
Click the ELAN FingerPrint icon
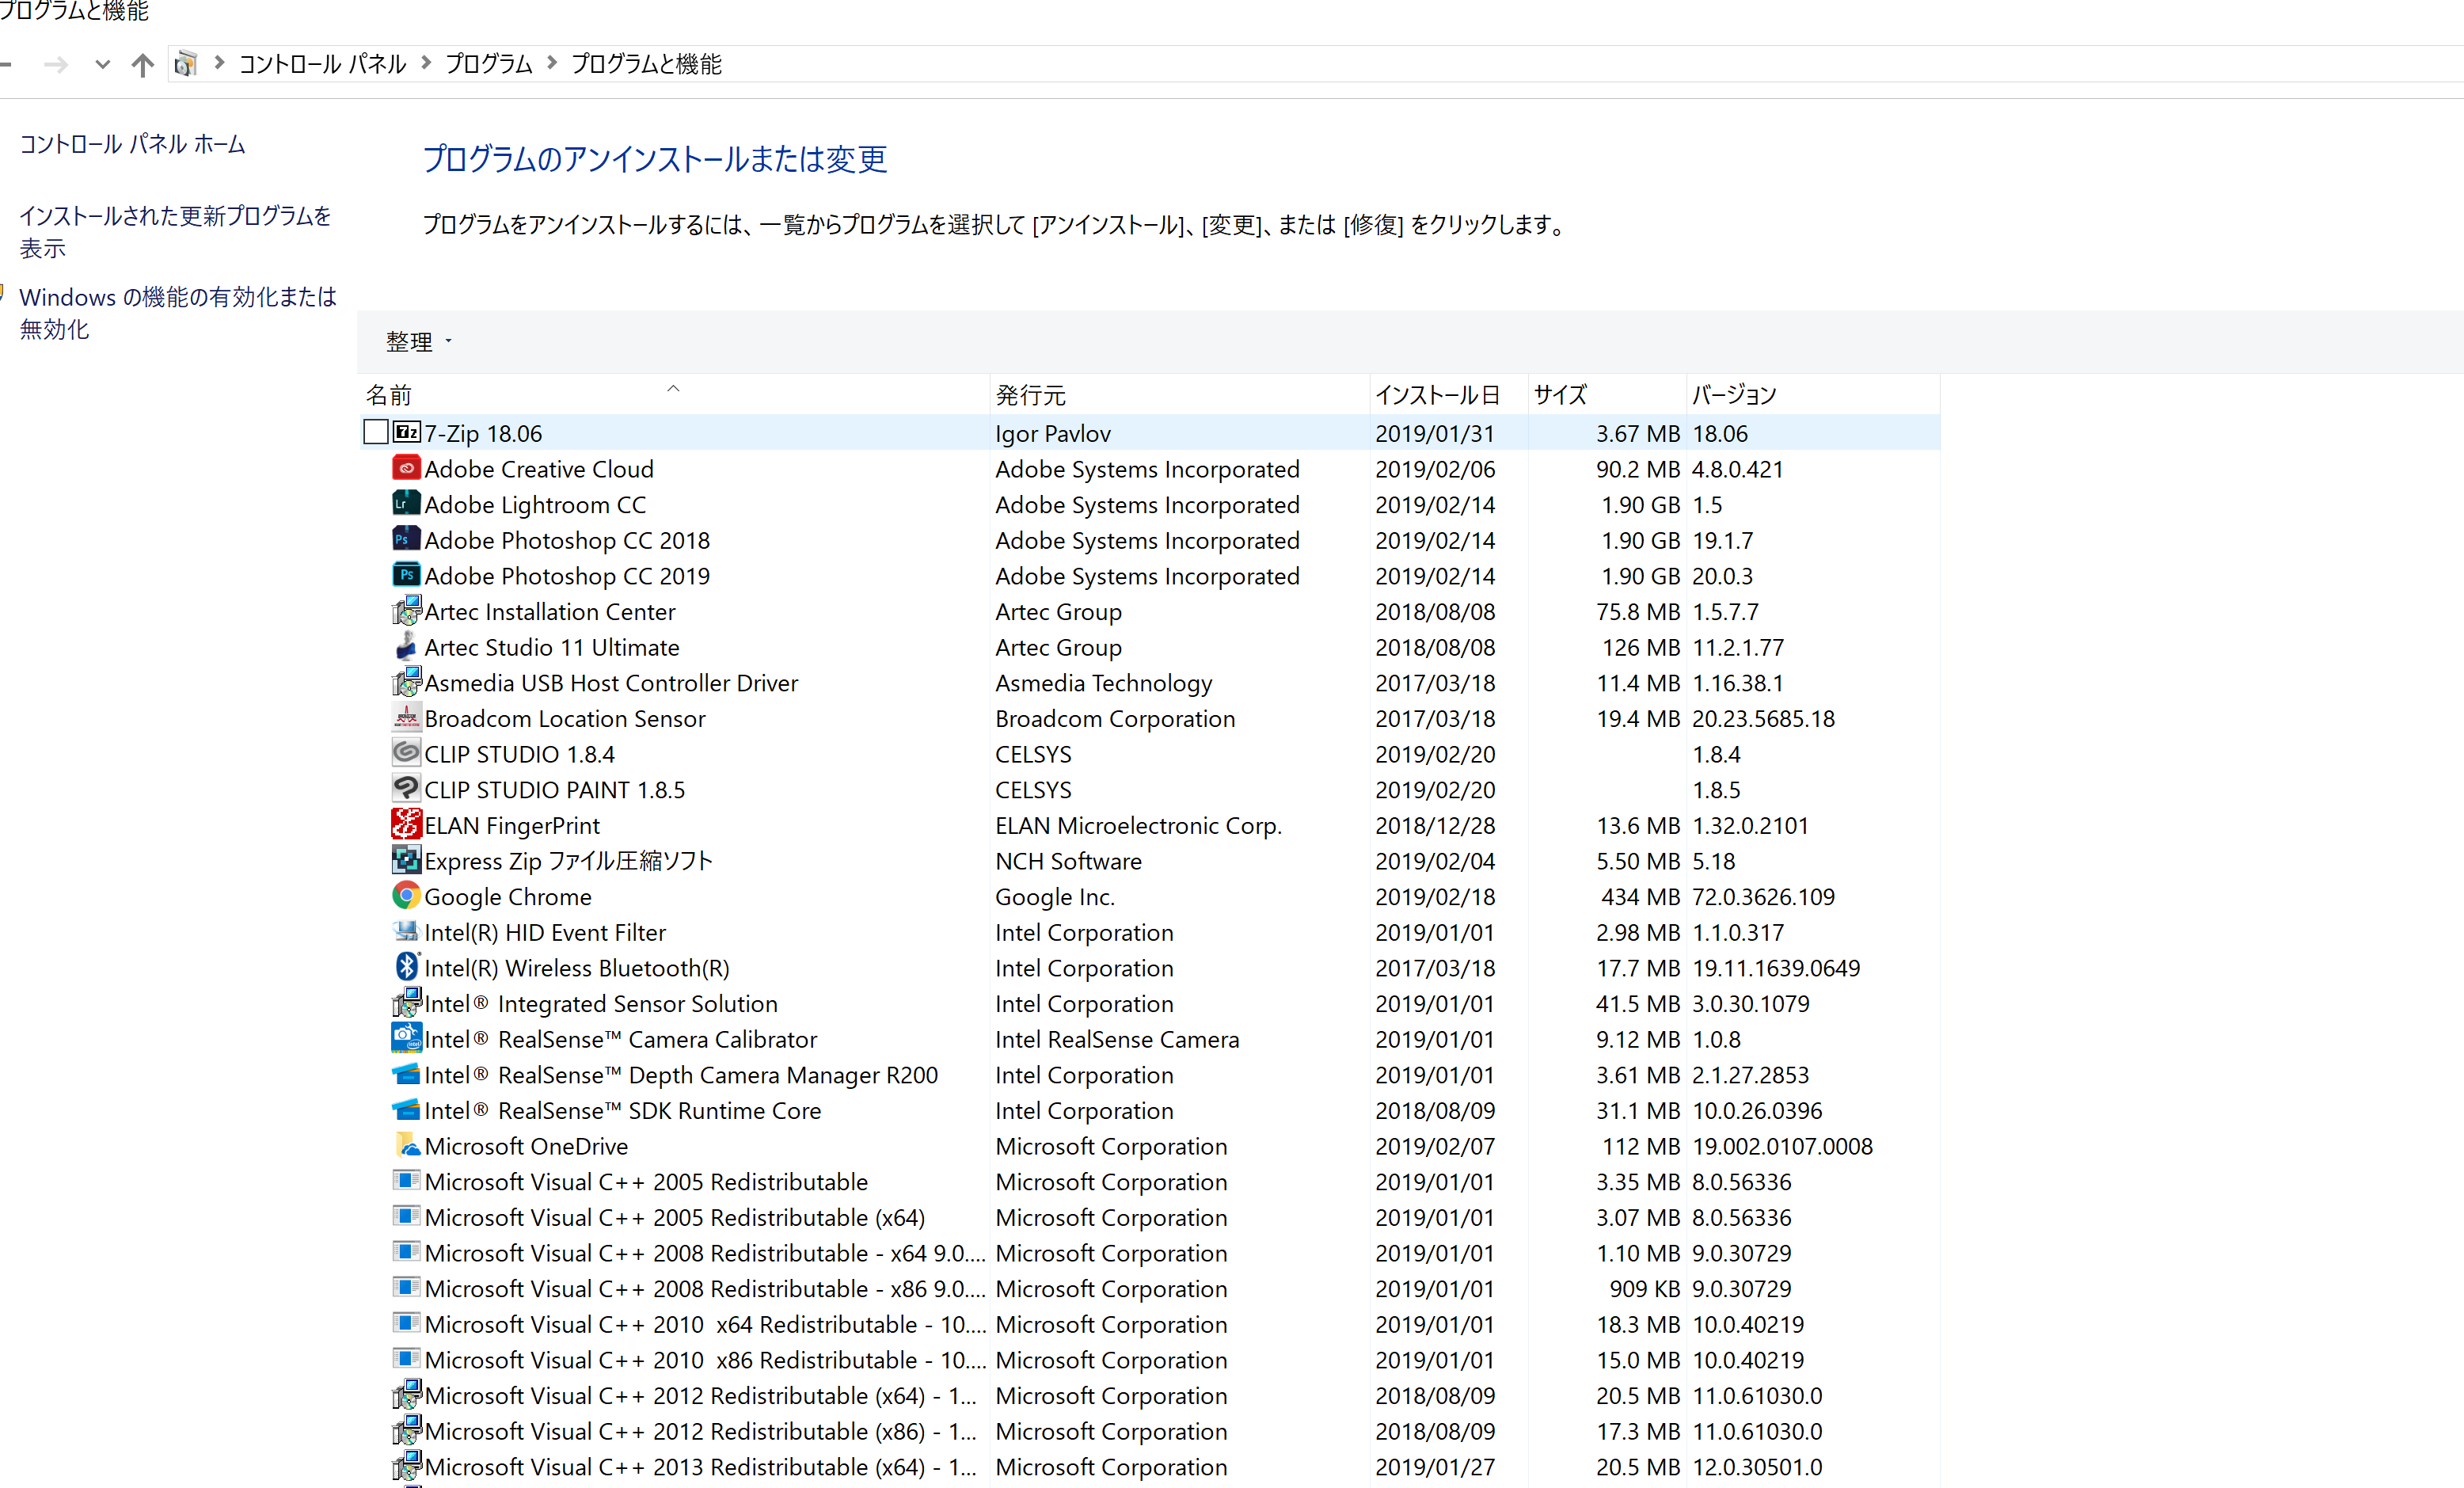[406, 825]
